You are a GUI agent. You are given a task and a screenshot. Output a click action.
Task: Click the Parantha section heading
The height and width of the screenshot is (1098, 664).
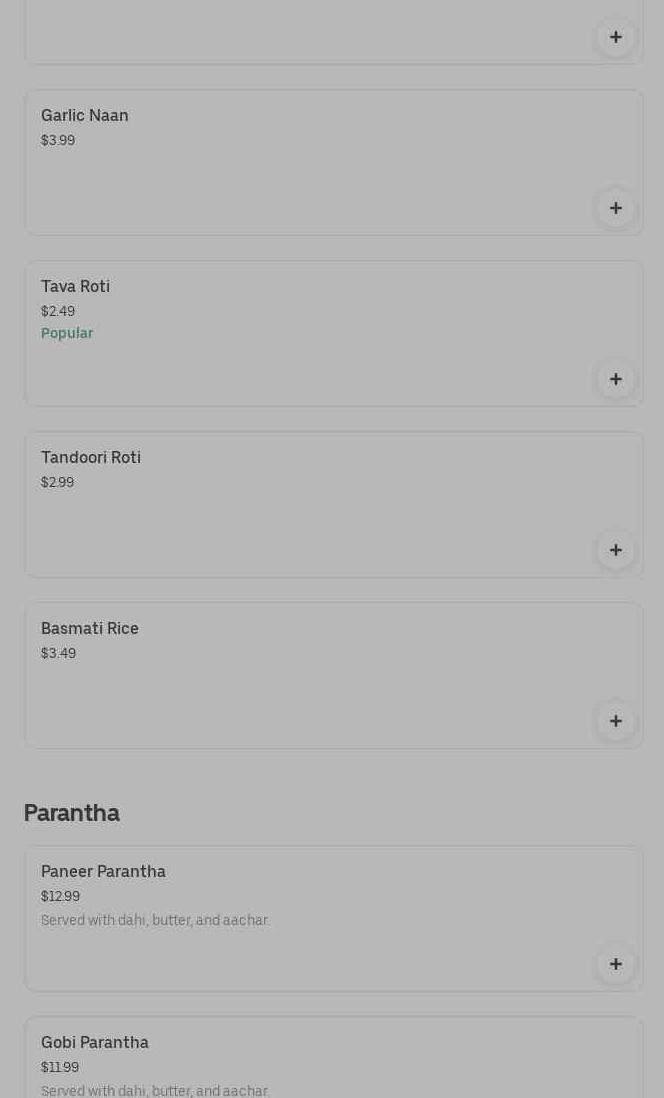(x=72, y=813)
